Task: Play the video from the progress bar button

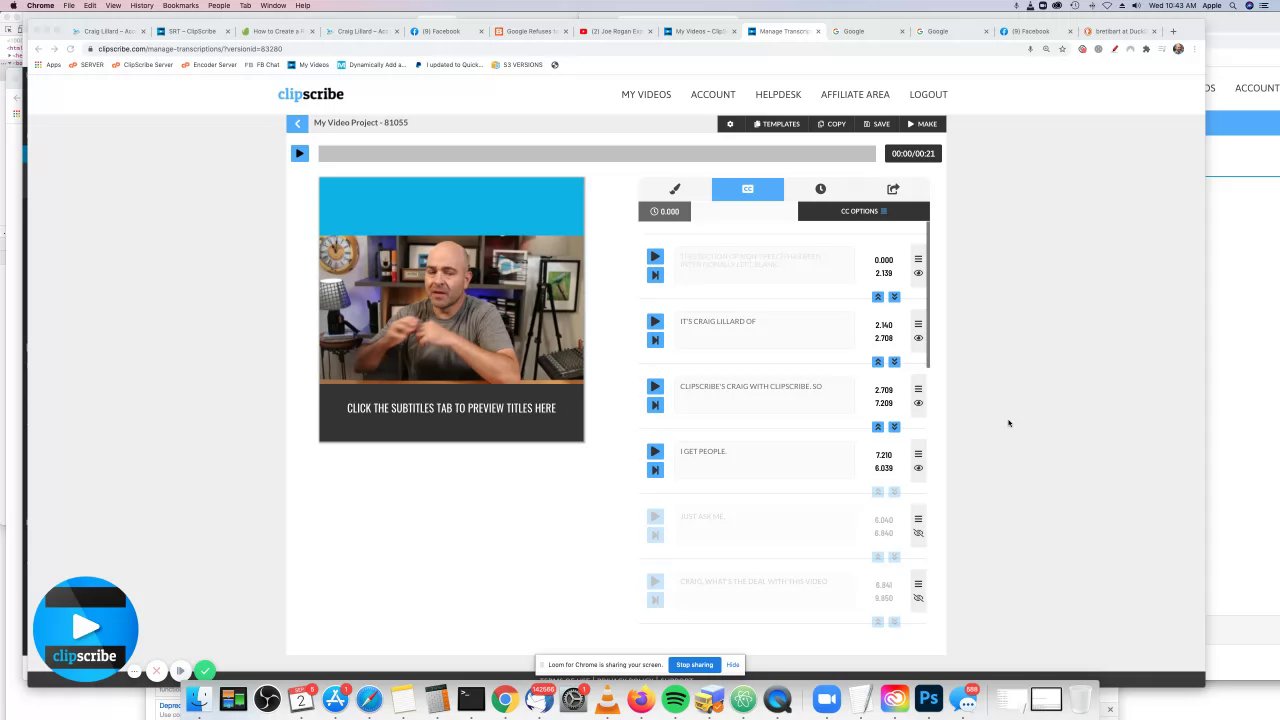Action: point(299,153)
